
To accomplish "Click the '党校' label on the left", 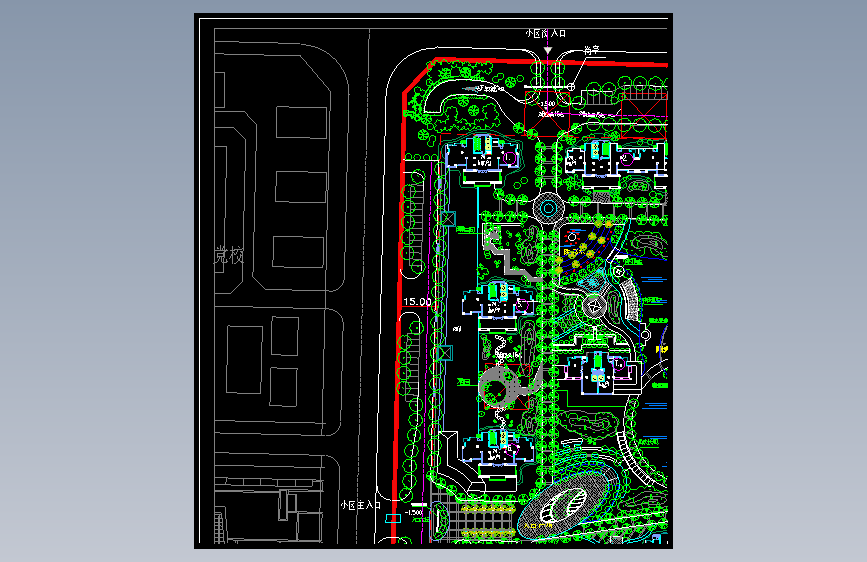I will click(x=229, y=255).
